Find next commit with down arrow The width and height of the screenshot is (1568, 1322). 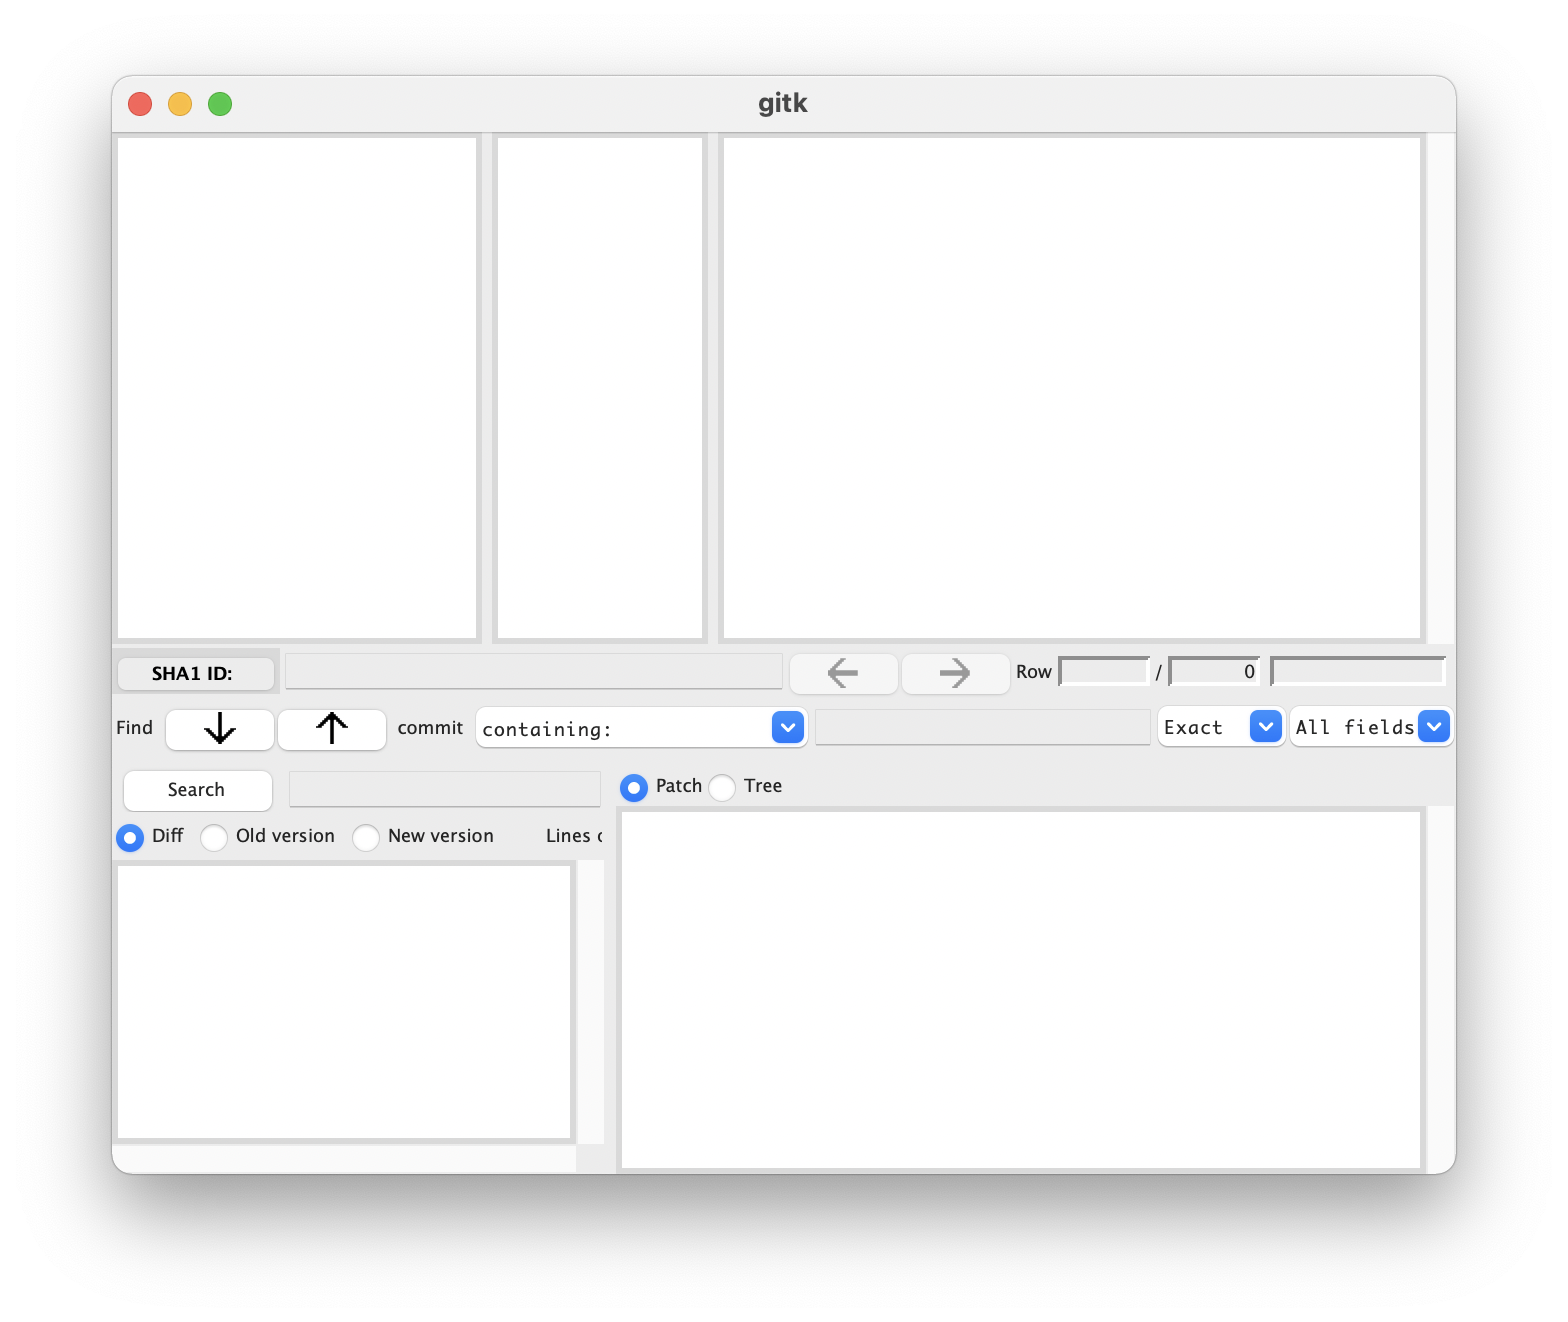(x=220, y=729)
